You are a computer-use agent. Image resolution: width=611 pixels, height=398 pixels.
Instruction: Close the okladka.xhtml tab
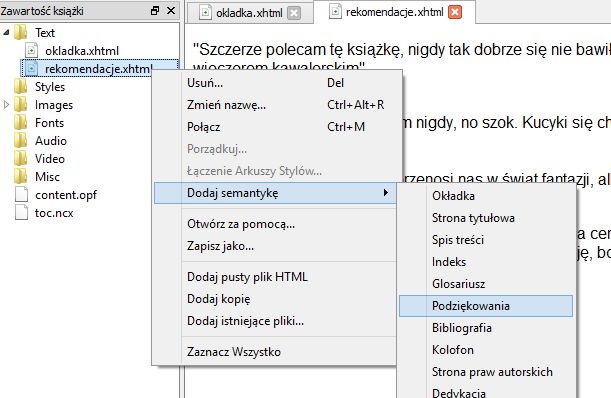pyautogui.click(x=294, y=13)
